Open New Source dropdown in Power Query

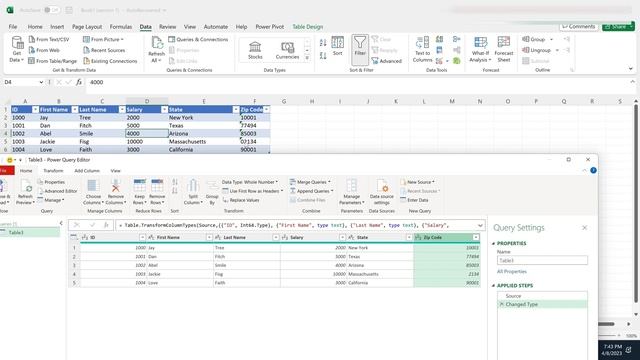click(x=418, y=182)
